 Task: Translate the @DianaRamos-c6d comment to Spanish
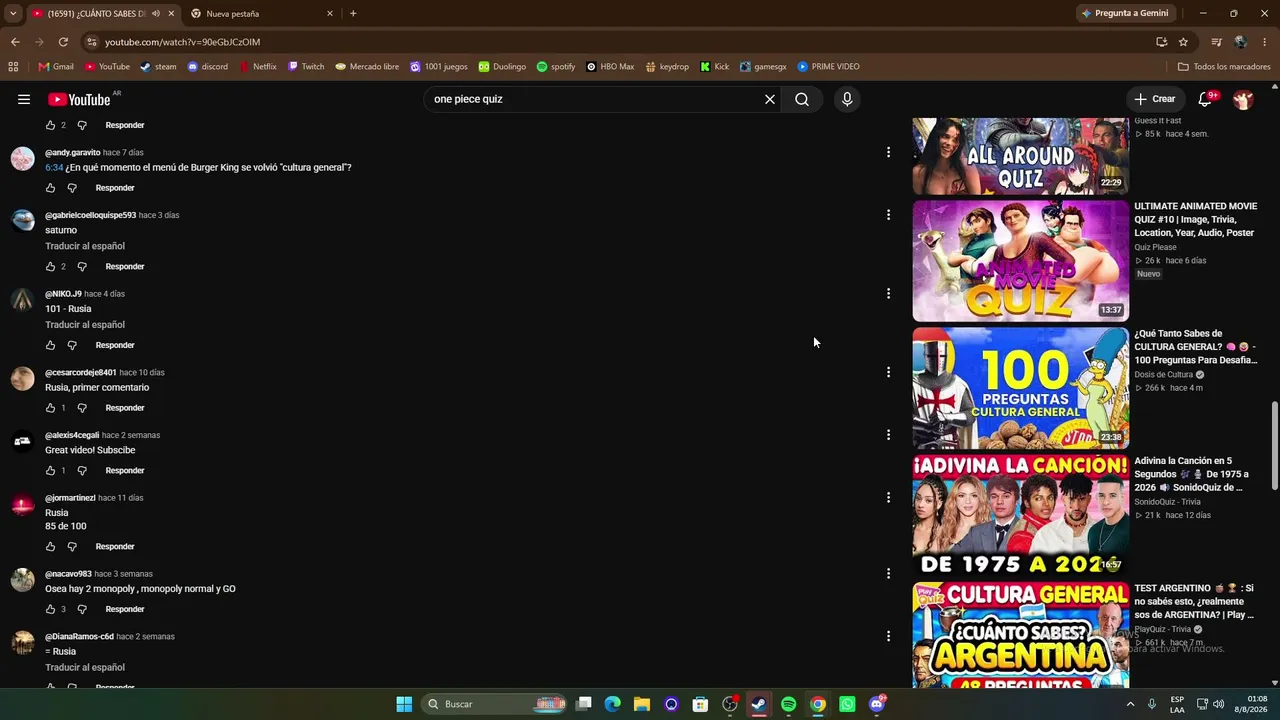[x=85, y=668]
